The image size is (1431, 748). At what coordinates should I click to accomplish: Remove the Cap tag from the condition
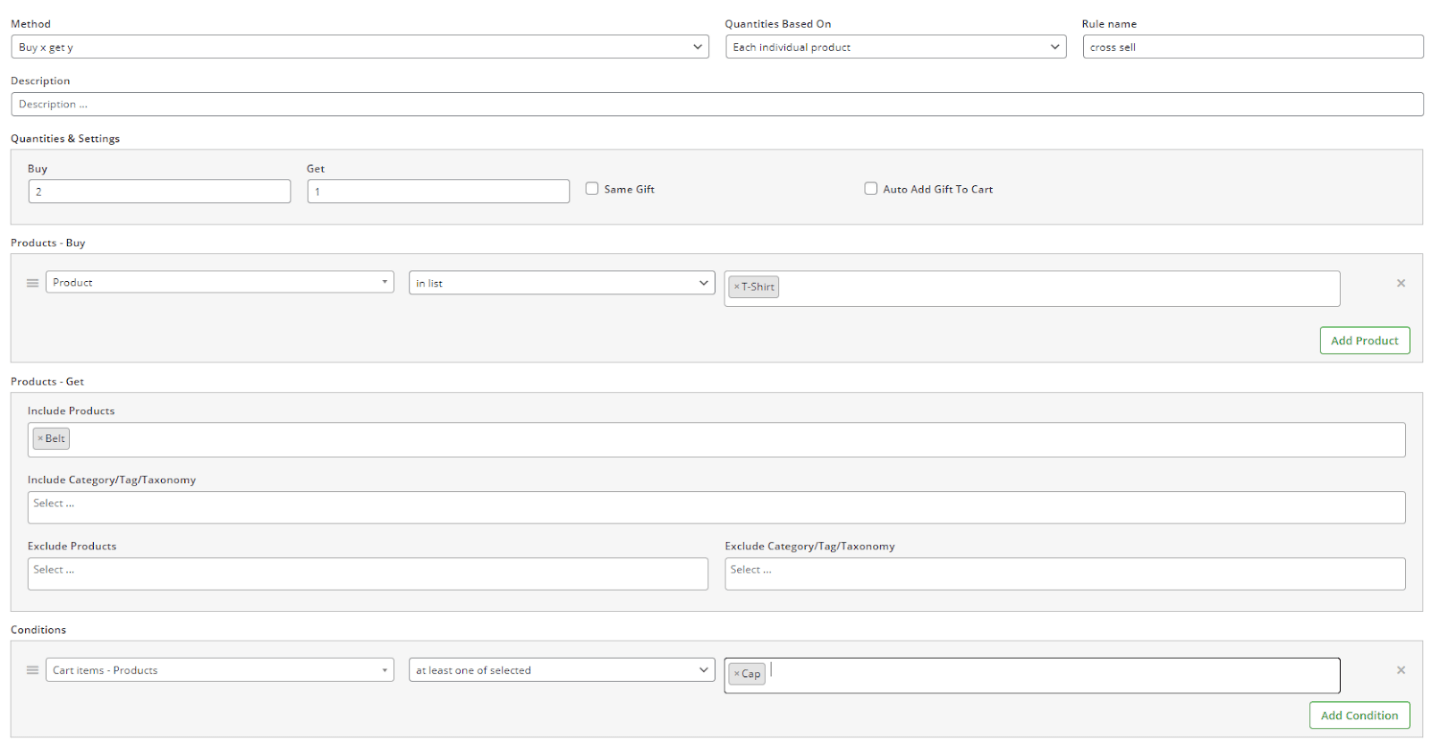click(x=738, y=673)
